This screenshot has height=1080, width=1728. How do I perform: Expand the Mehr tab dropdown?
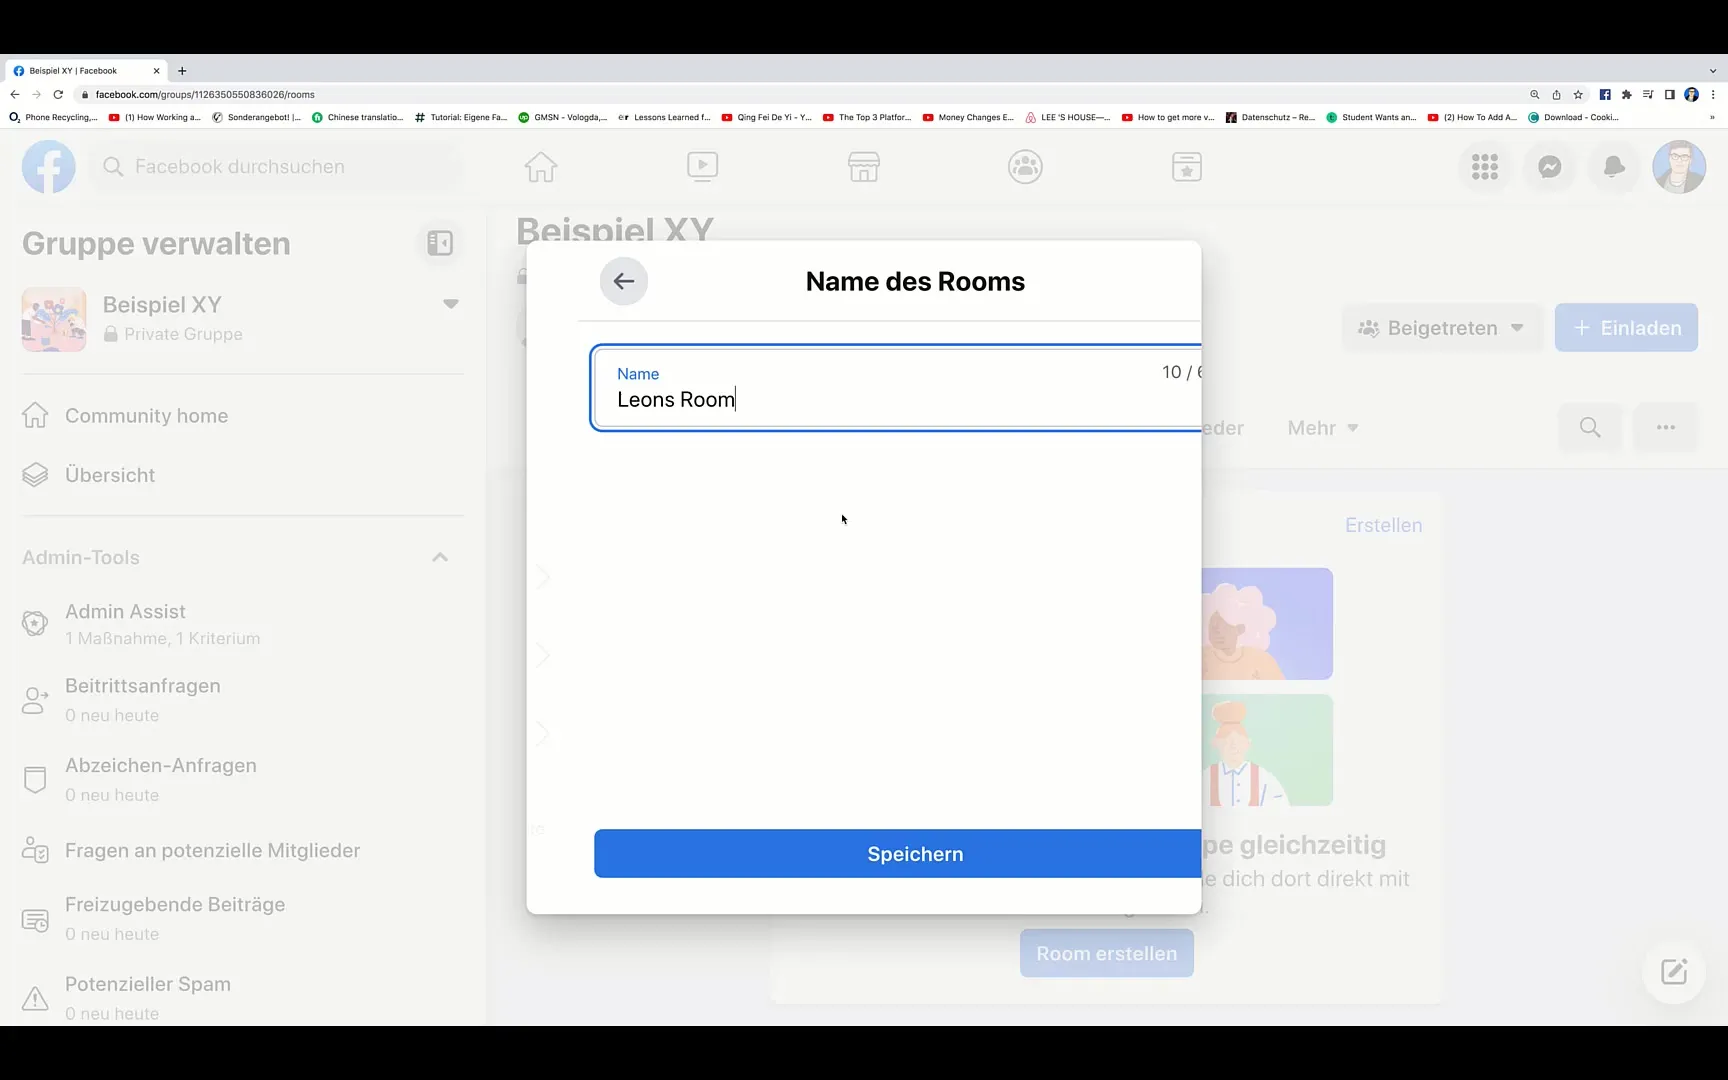click(1322, 428)
